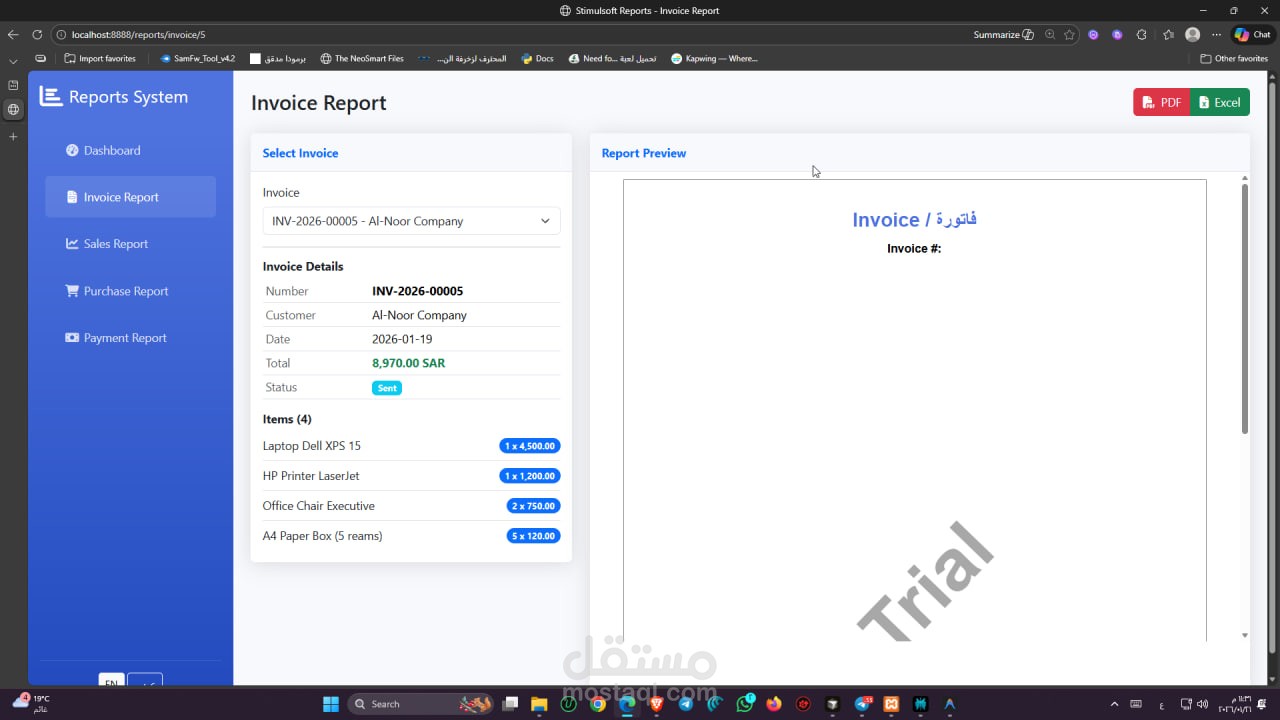
Task: Reload the page with refresh icon
Action: pyautogui.click(x=37, y=34)
